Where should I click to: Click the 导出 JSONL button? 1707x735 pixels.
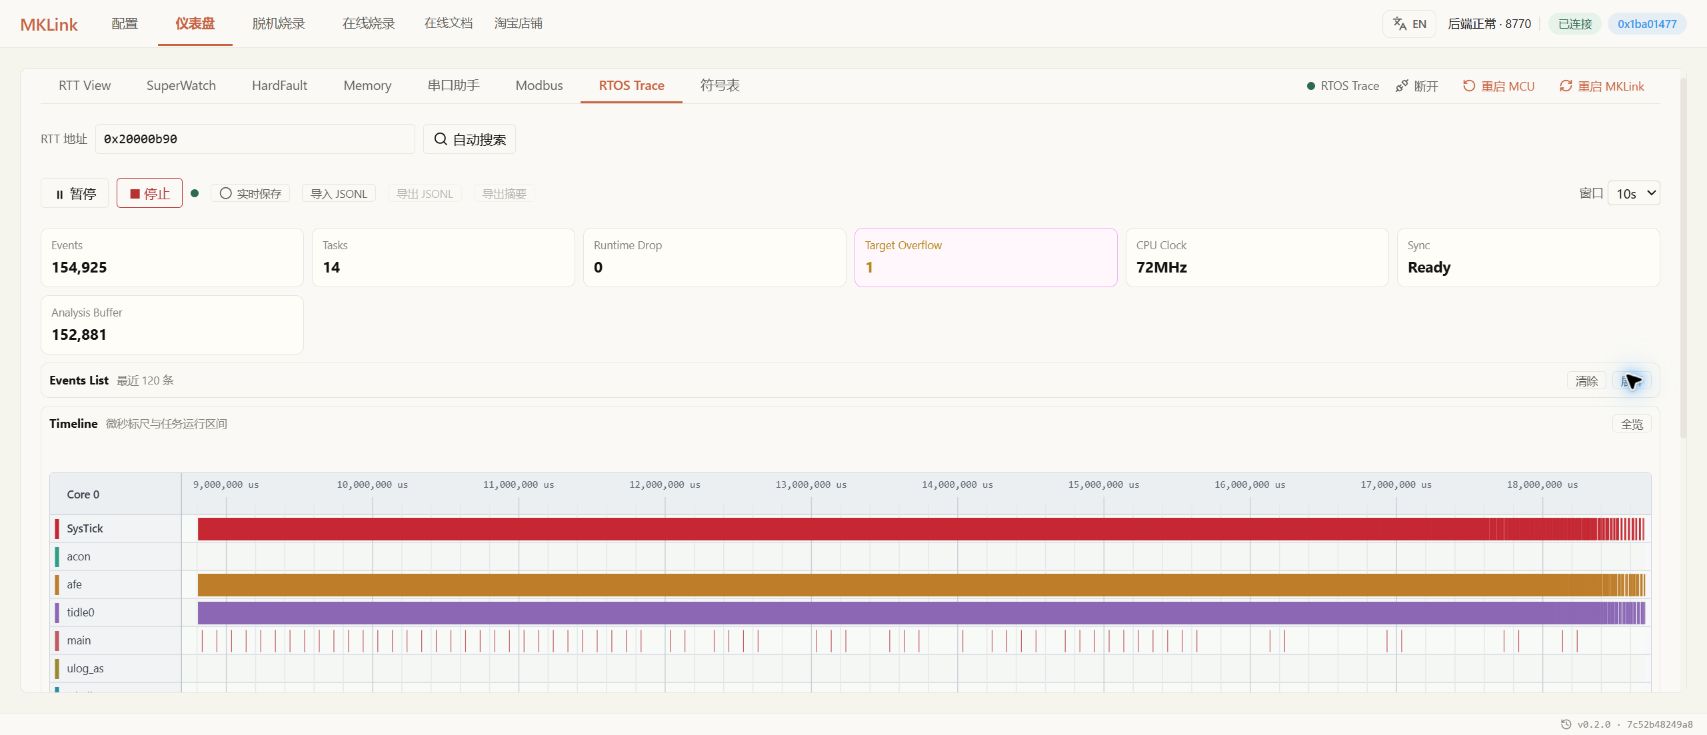point(425,194)
